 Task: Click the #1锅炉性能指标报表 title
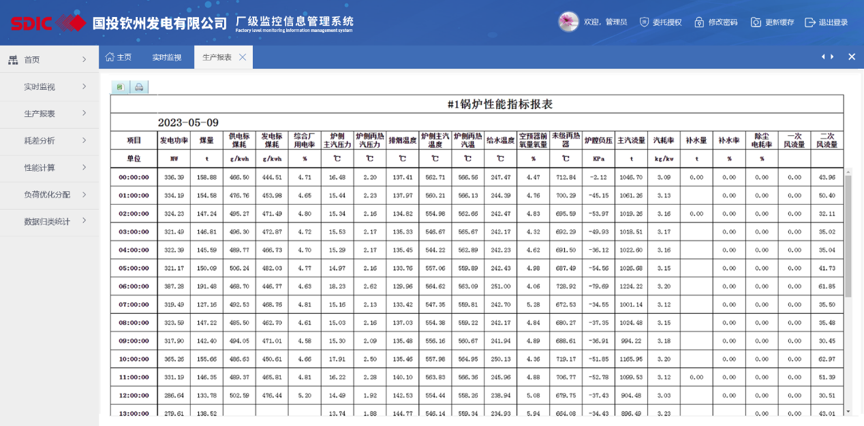[500, 104]
